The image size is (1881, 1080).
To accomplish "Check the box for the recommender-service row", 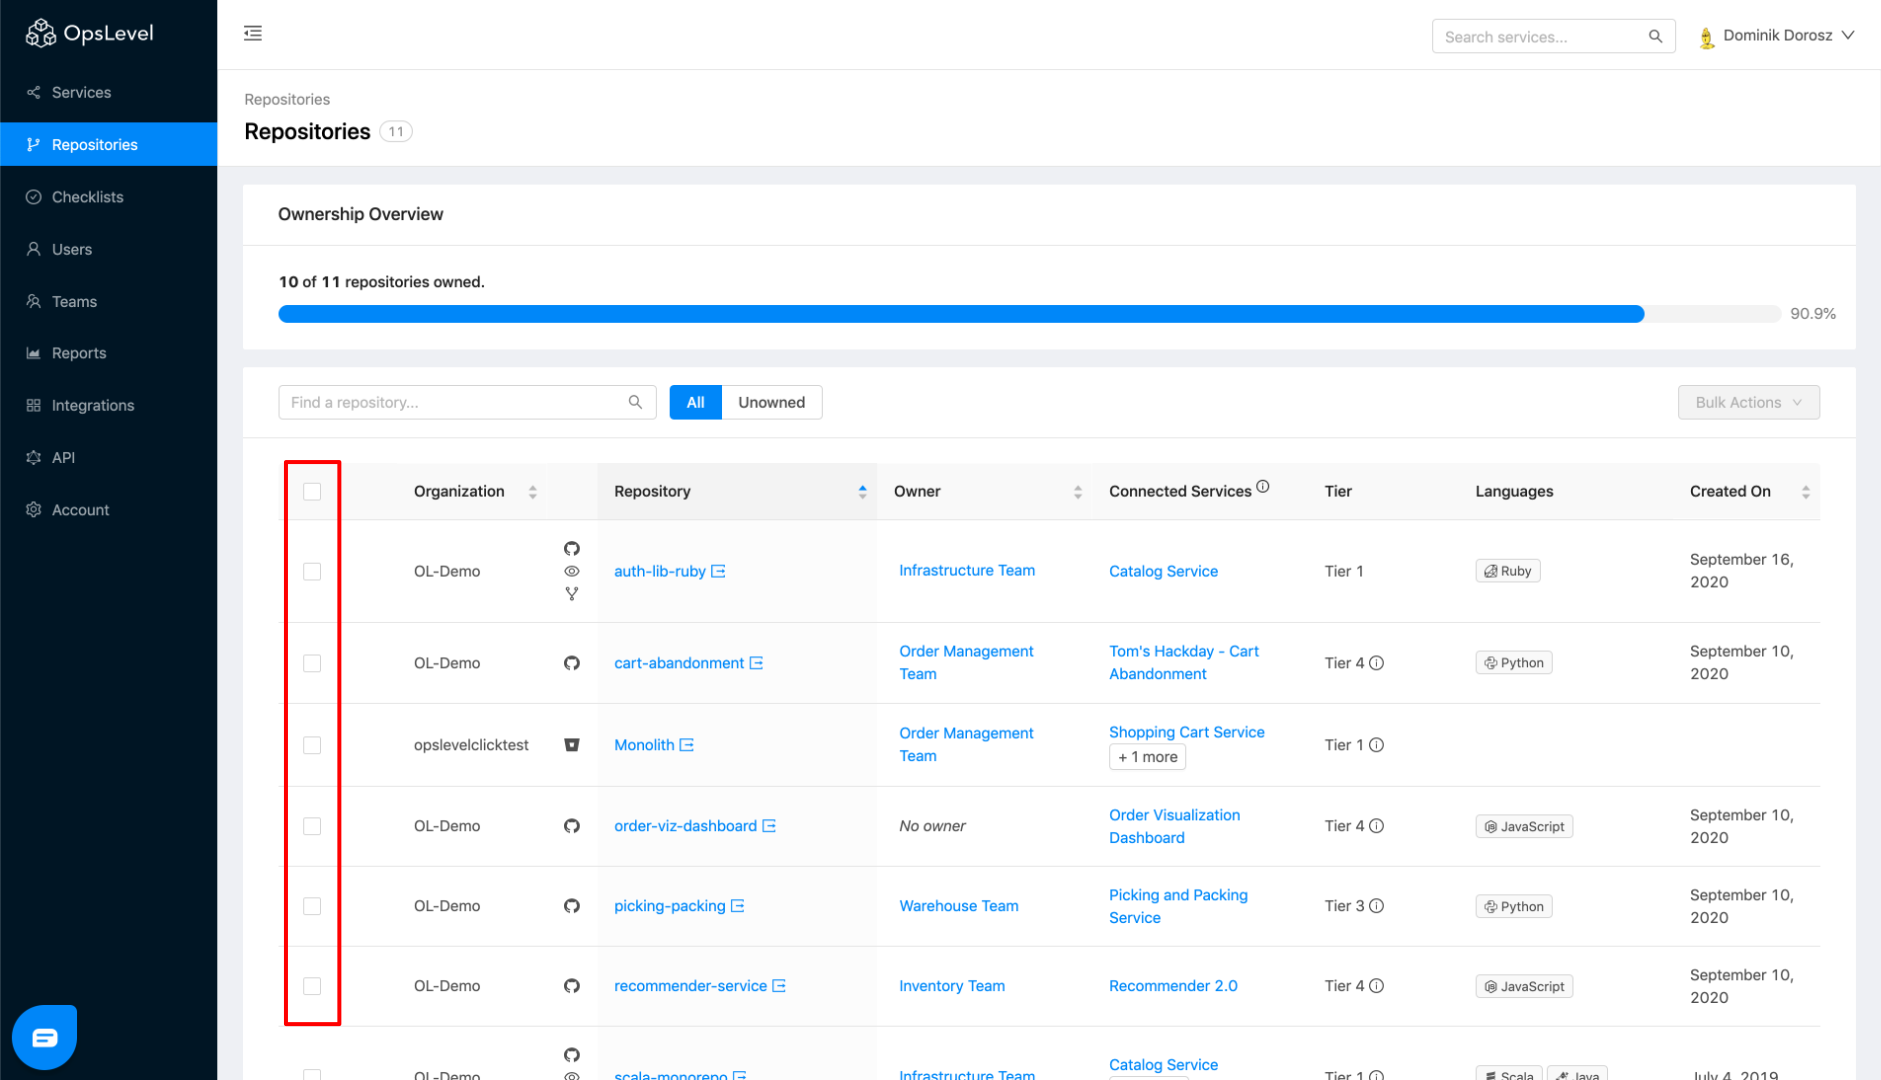I will click(312, 986).
